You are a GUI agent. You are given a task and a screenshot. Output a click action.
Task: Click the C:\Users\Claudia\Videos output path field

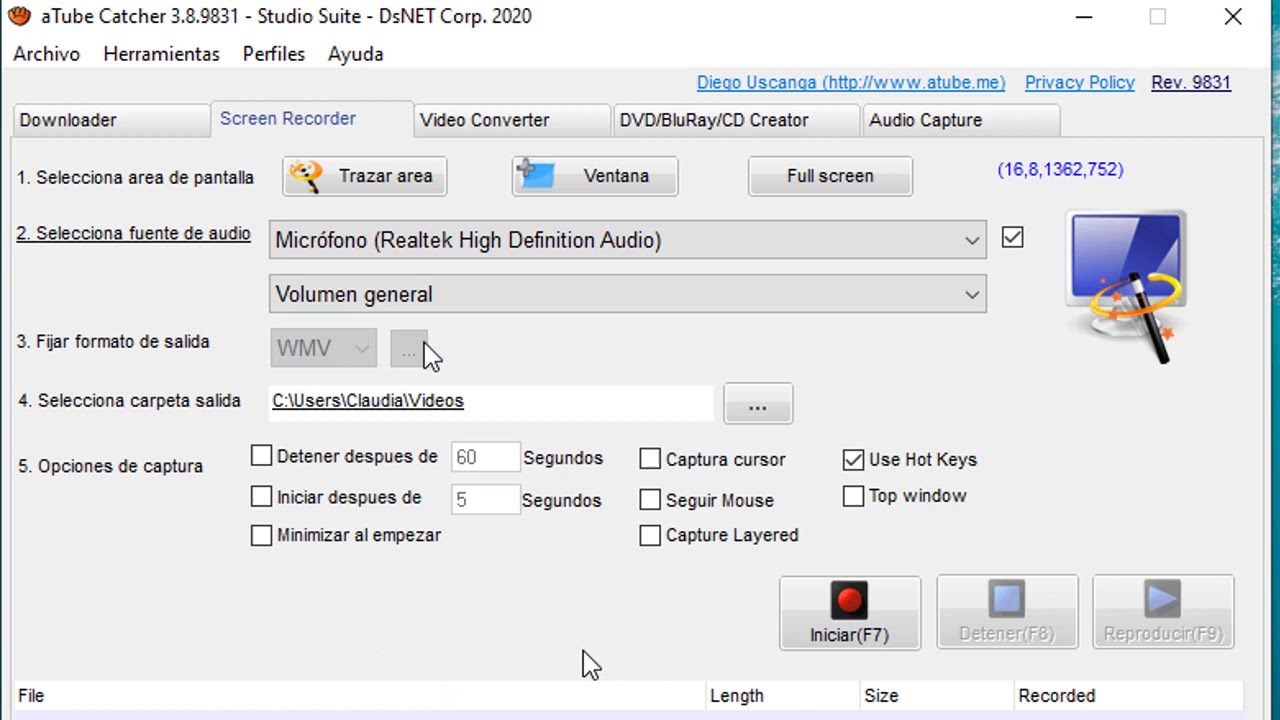[x=492, y=401]
